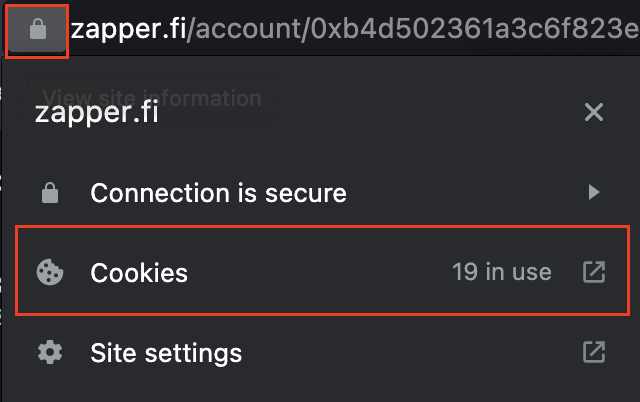Click the zapper.fi heading in the popup
The height and width of the screenshot is (402, 640).
(97, 112)
